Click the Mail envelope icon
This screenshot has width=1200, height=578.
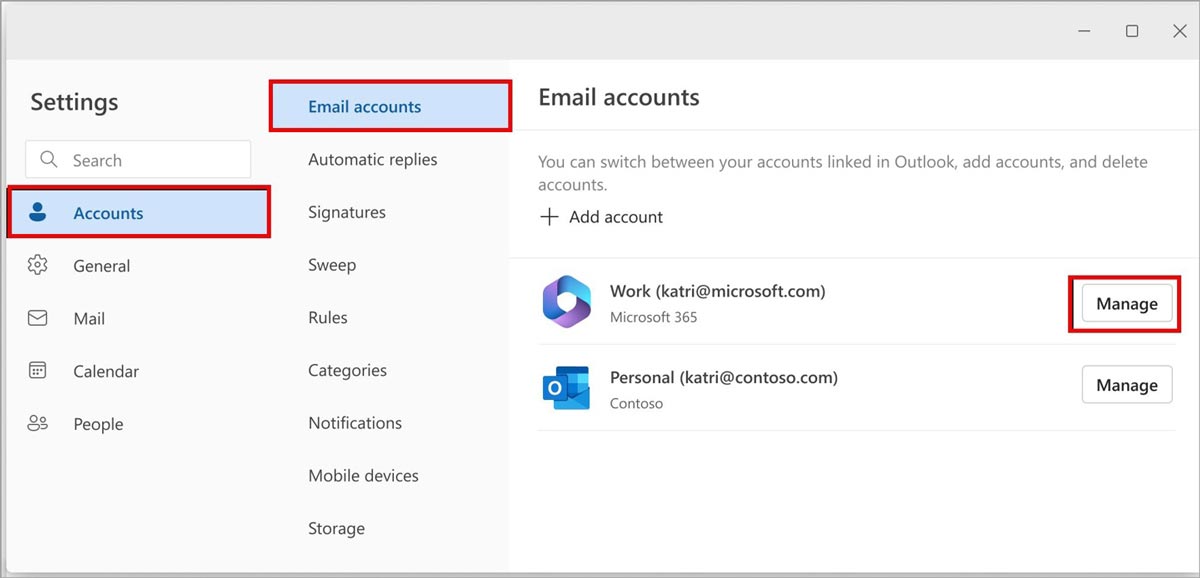click(x=38, y=318)
